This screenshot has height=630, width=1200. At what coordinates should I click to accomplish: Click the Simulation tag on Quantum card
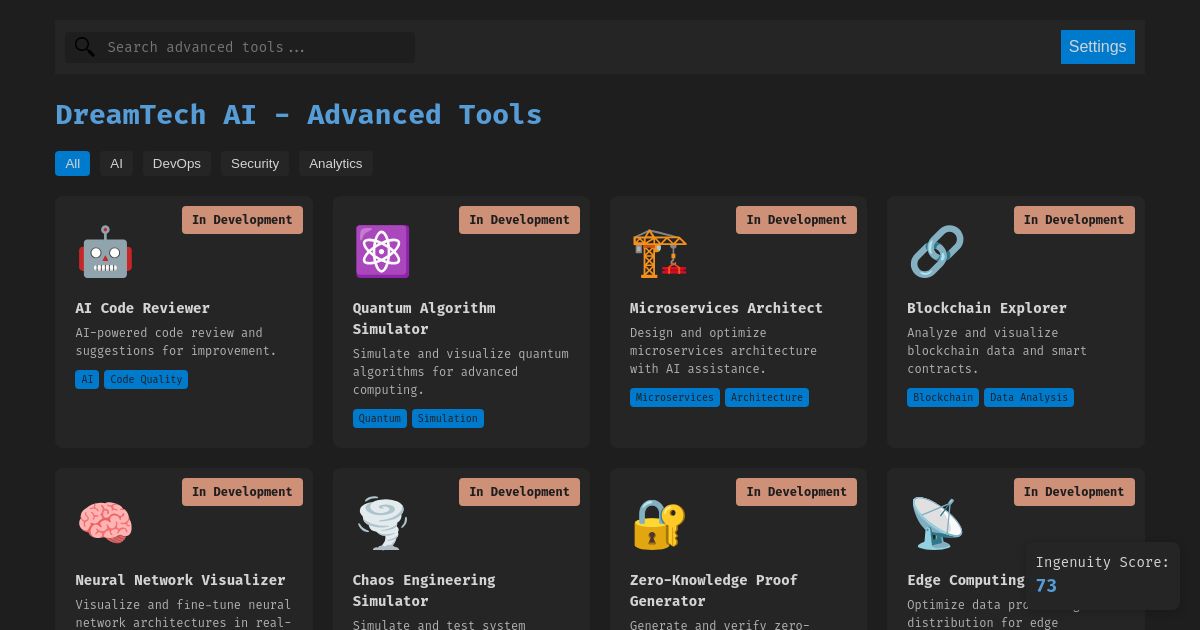pyautogui.click(x=447, y=418)
